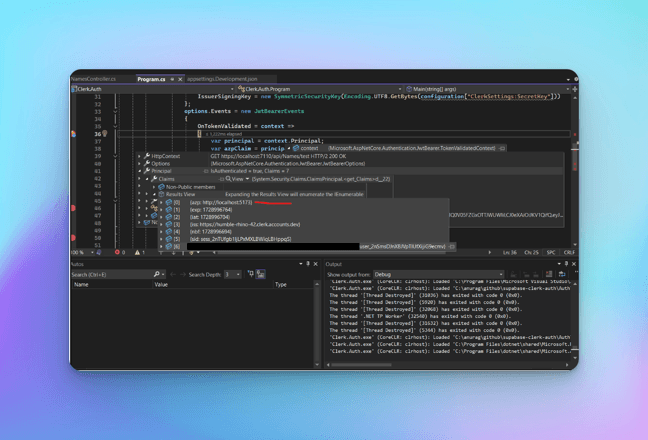The height and width of the screenshot is (440, 648).
Task: Pin the claim [6] datatip value
Action: pyautogui.click(x=452, y=247)
